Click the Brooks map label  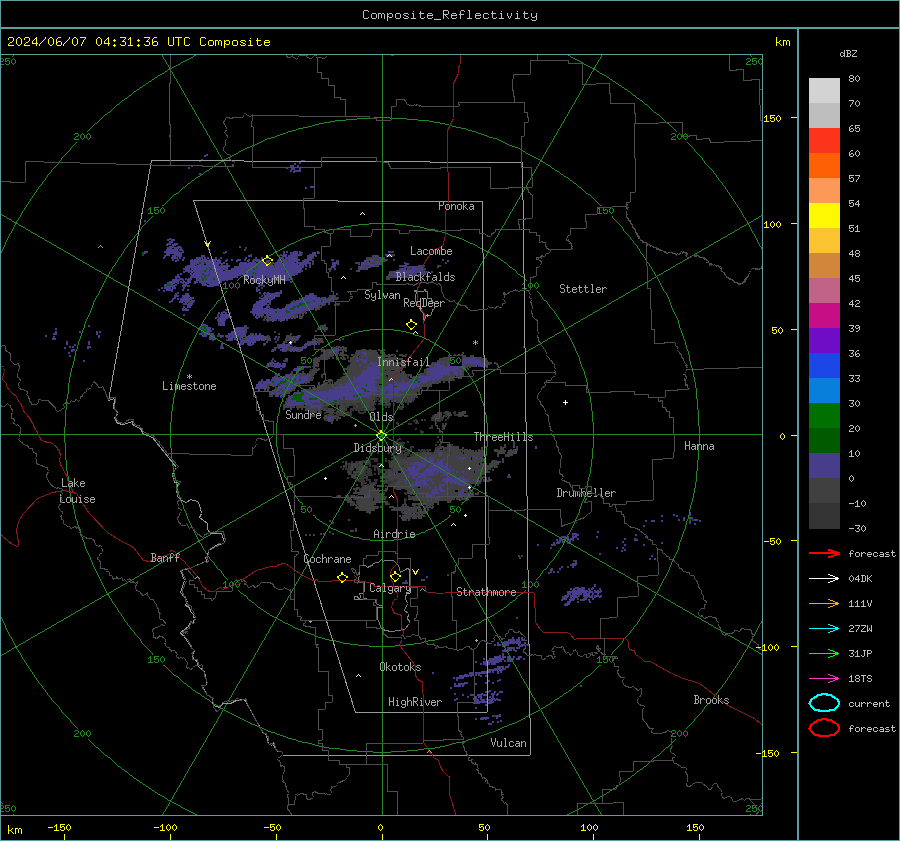coord(711,700)
